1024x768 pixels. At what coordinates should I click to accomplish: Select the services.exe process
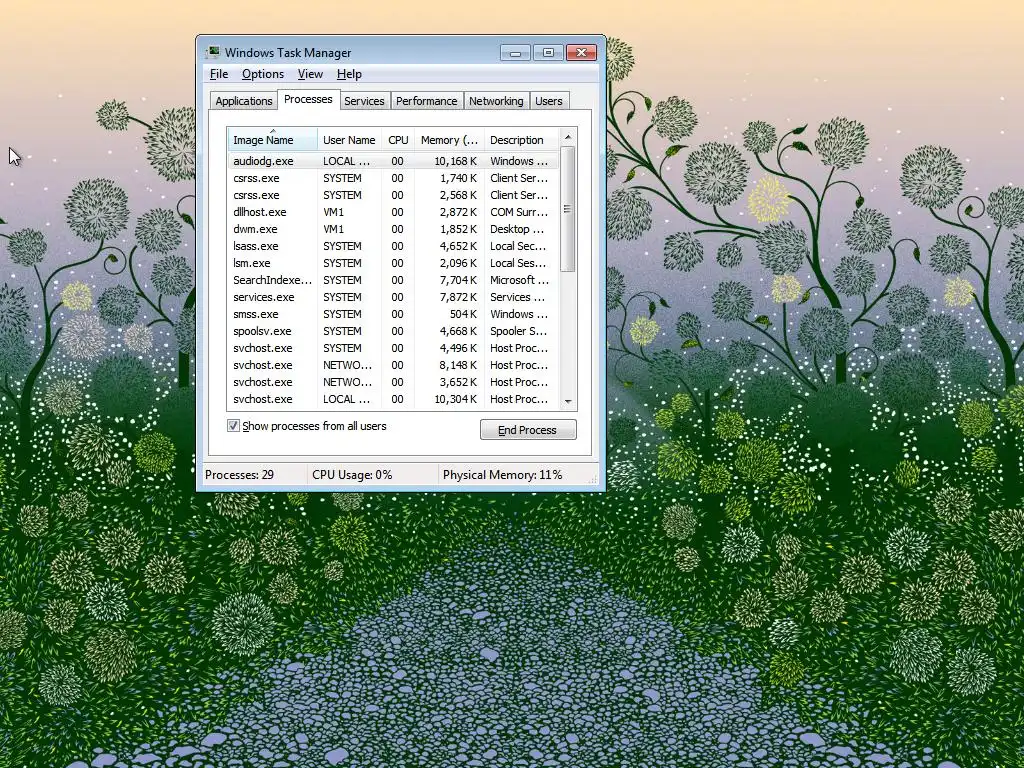tap(393, 296)
